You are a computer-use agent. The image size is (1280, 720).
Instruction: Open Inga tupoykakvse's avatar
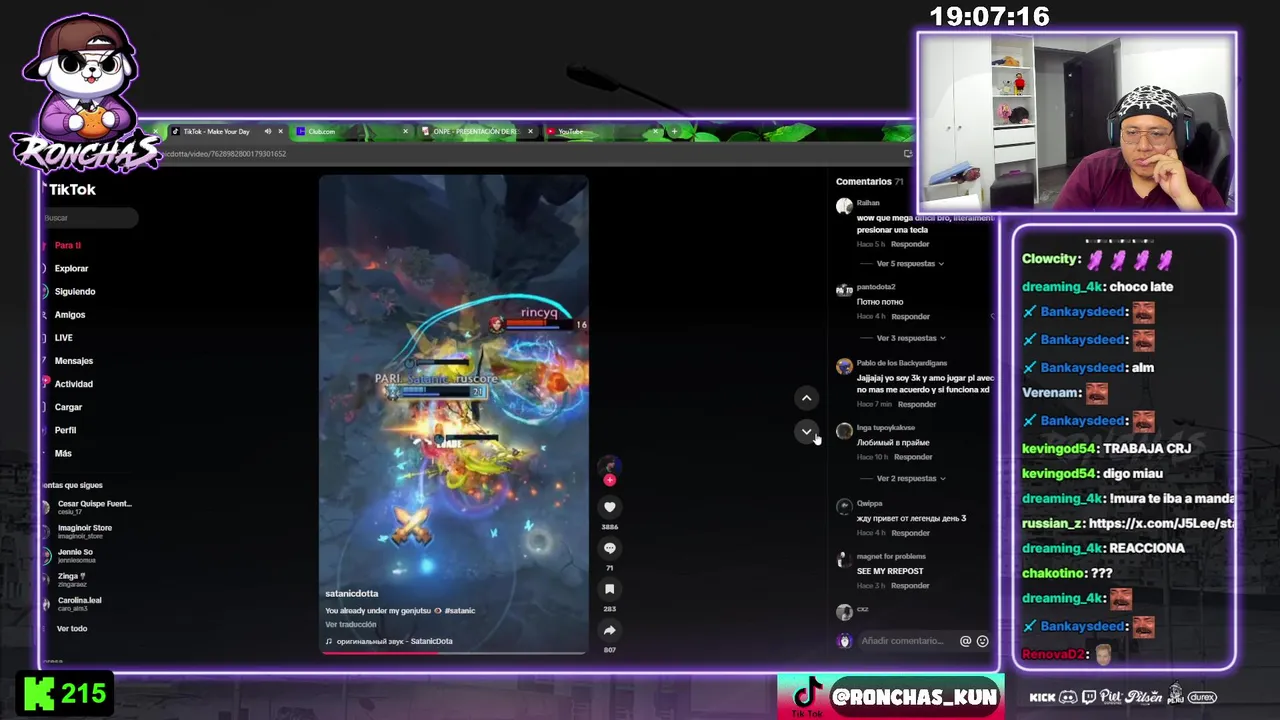click(x=844, y=432)
